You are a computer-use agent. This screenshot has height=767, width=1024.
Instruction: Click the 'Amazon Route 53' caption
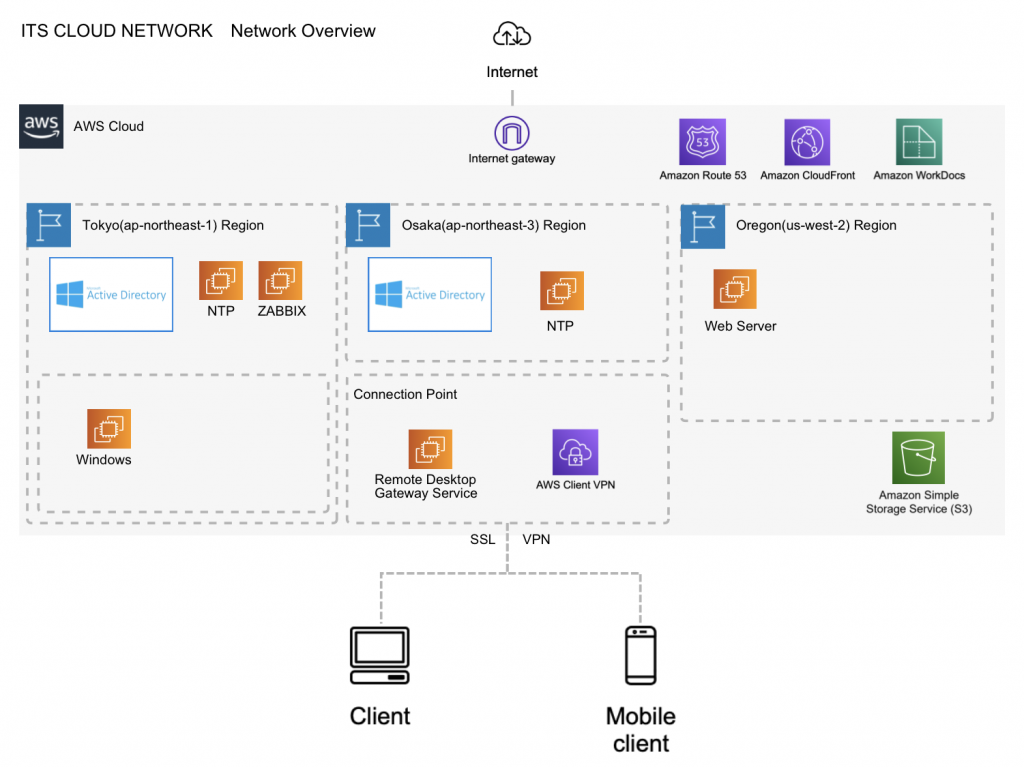[703, 175]
